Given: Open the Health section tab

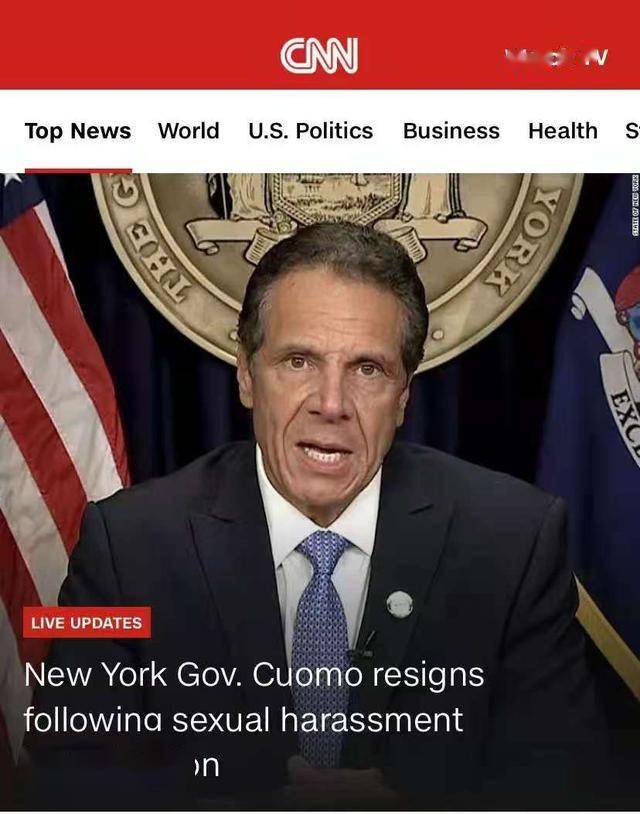Looking at the screenshot, I should (563, 131).
